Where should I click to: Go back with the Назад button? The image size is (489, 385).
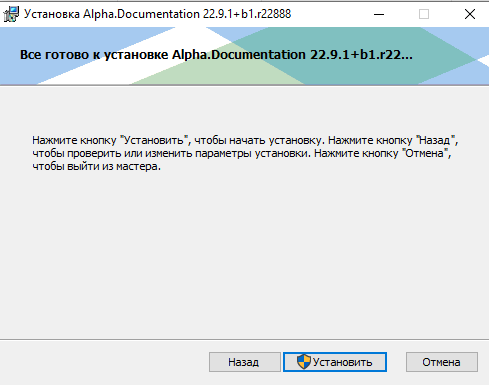pos(245,362)
